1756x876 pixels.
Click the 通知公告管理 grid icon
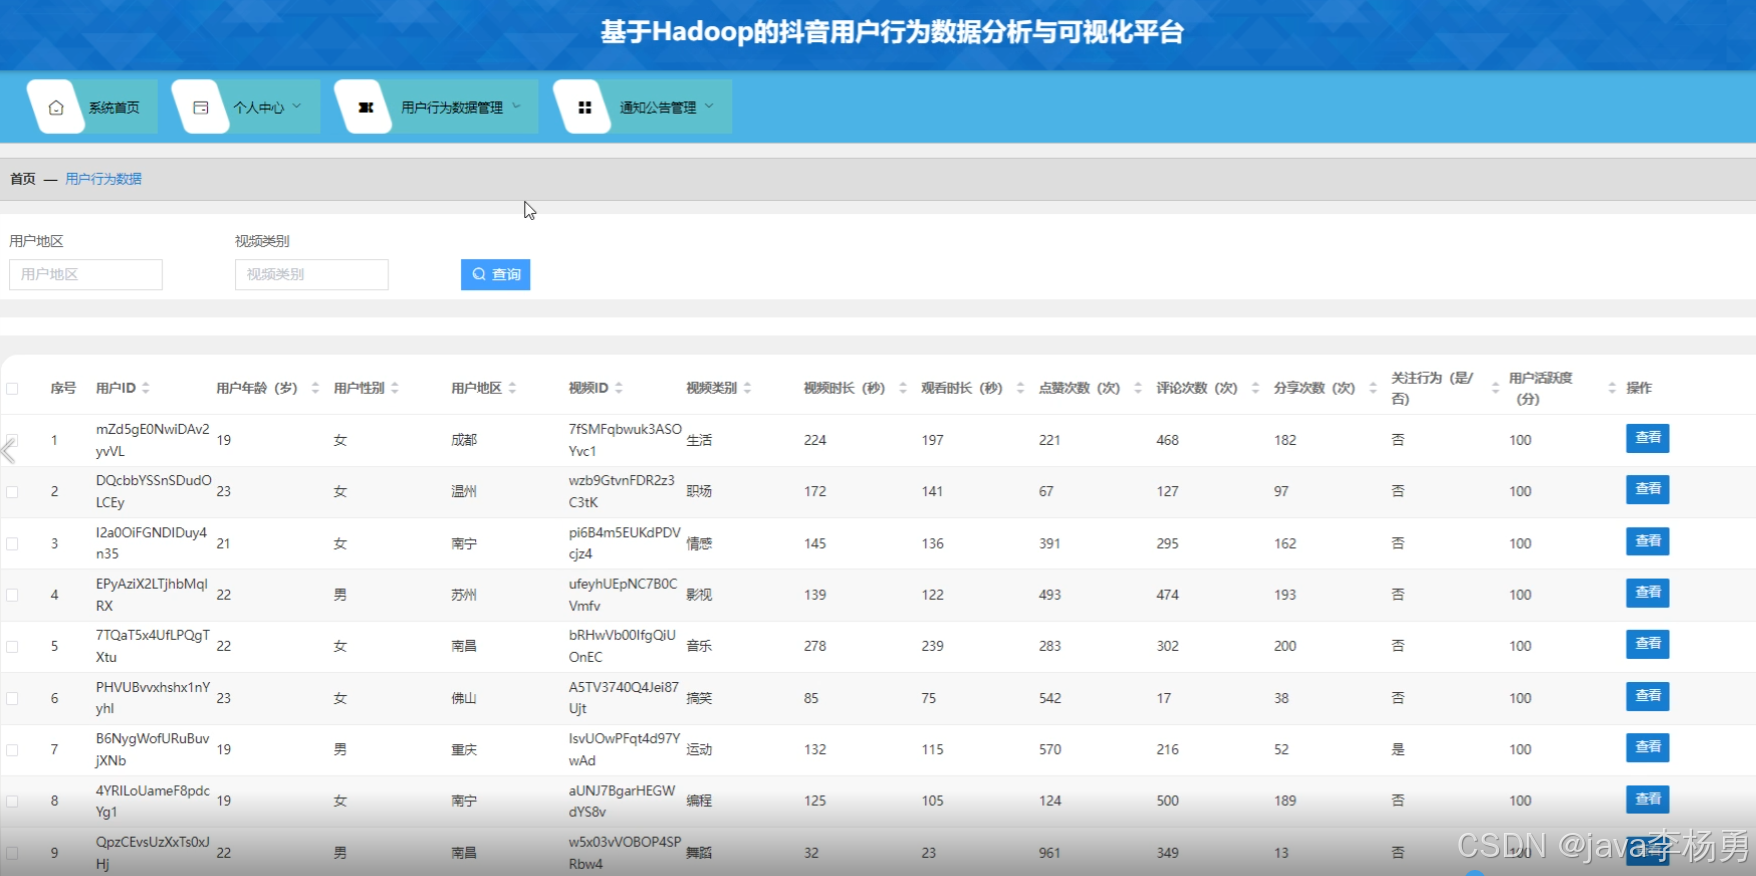click(x=585, y=107)
